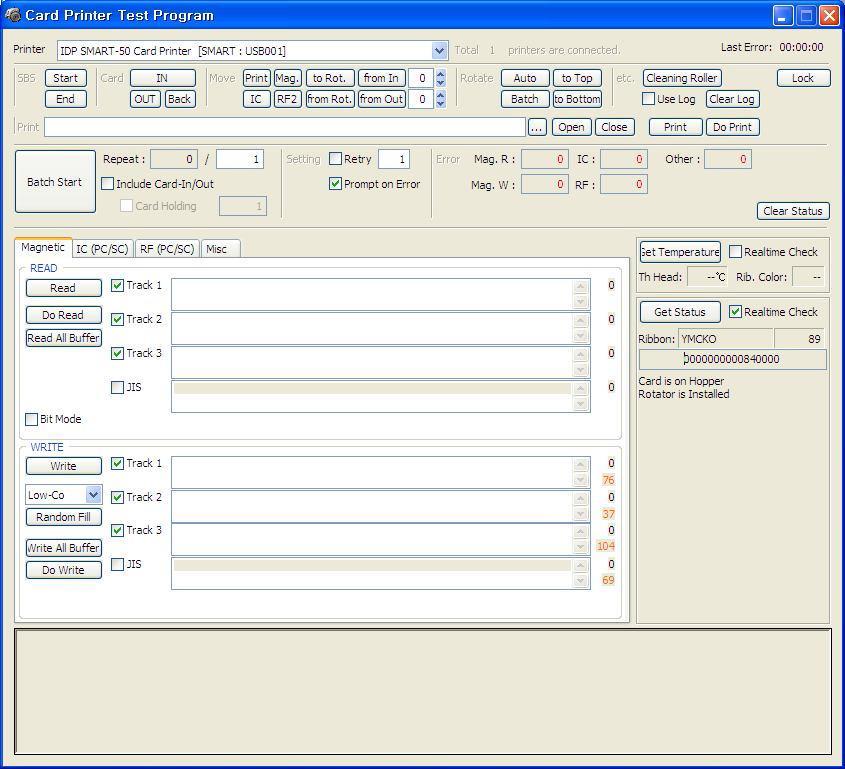Click the Print file path field
The image size is (845, 769).
click(x=285, y=127)
